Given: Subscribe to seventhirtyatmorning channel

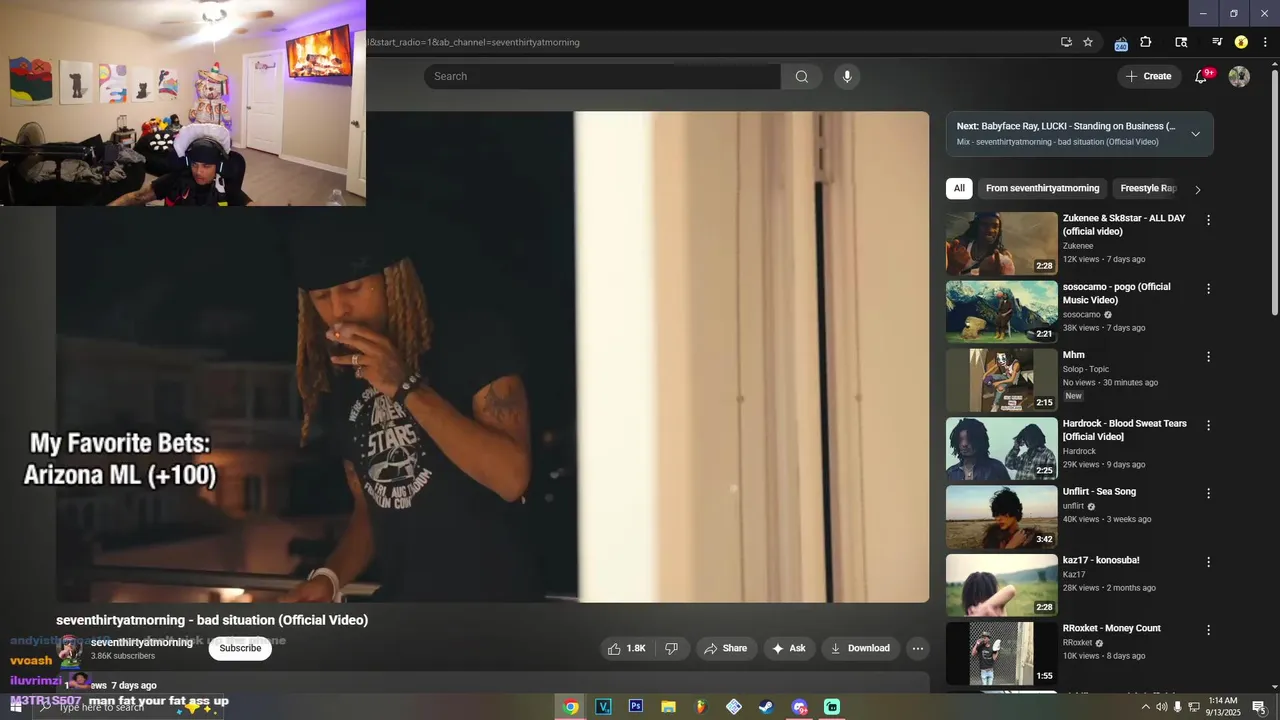Looking at the screenshot, I should (240, 648).
